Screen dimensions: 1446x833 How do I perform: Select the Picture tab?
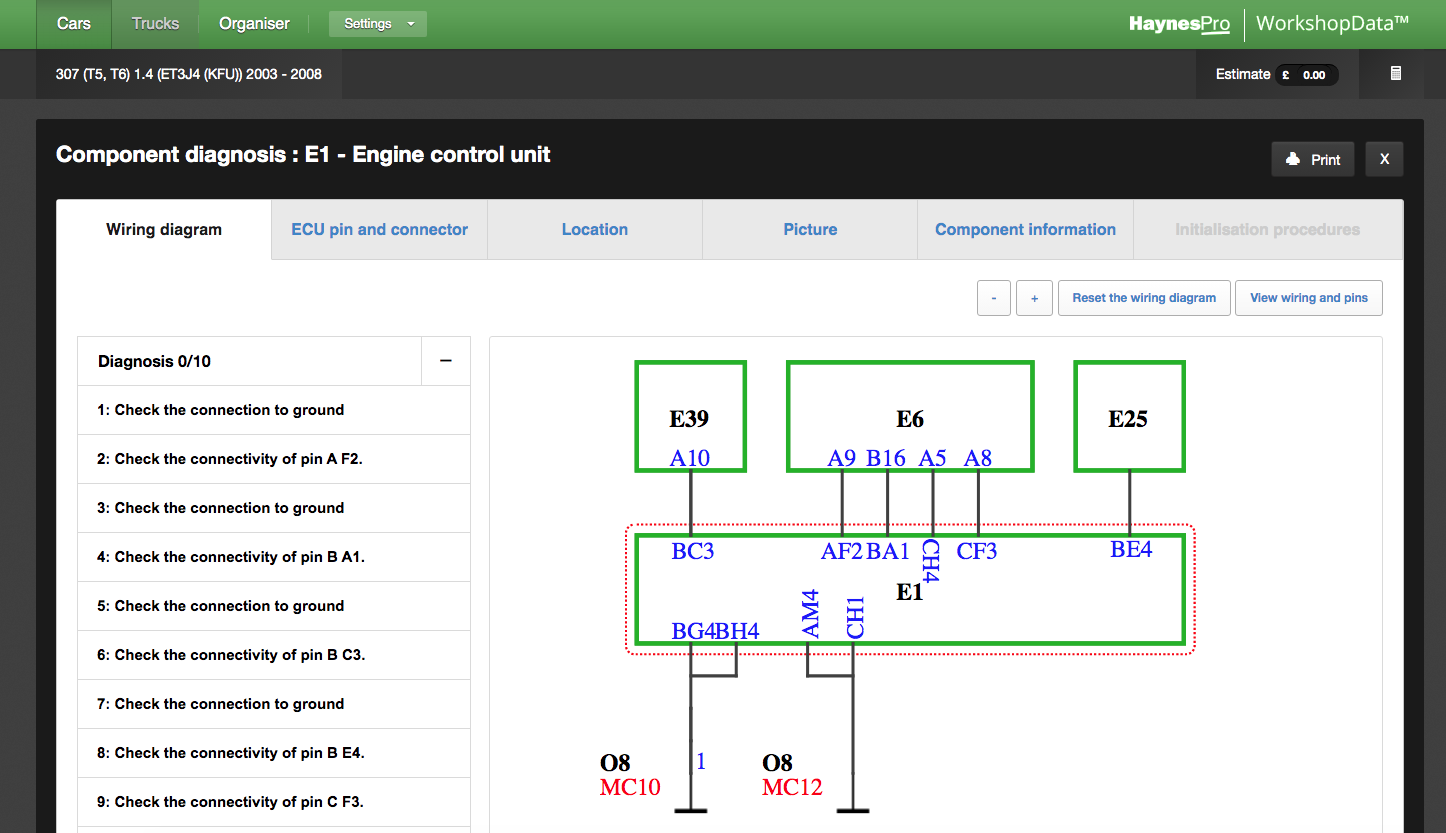[x=810, y=229]
